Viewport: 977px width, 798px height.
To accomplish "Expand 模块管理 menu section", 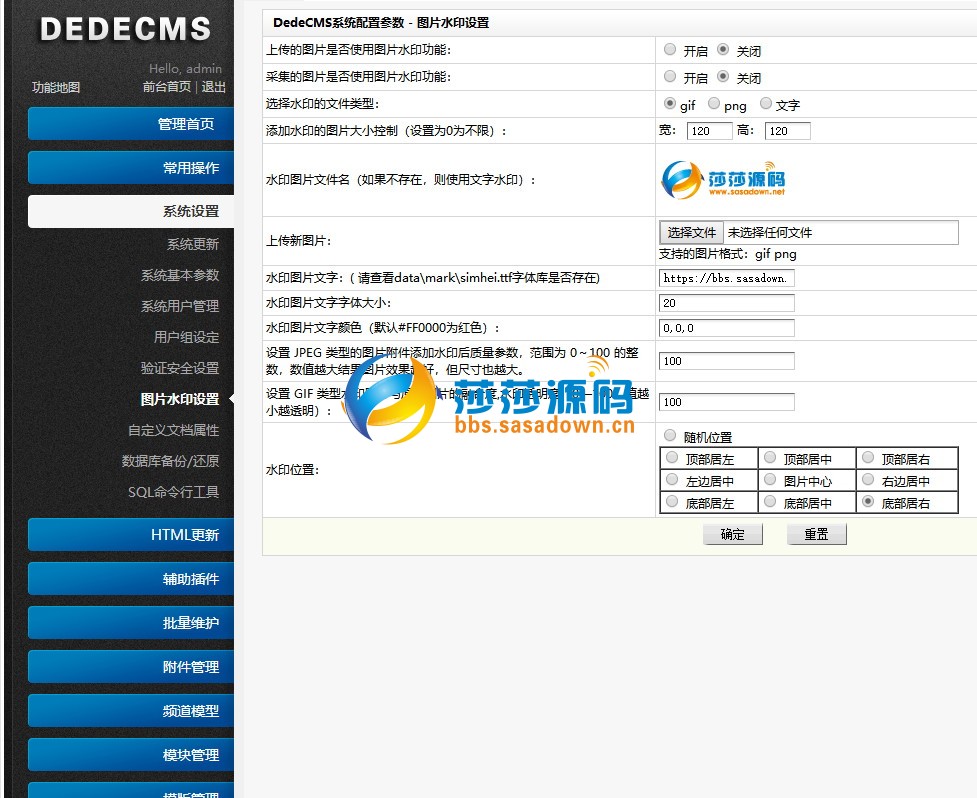I will pyautogui.click(x=131, y=755).
